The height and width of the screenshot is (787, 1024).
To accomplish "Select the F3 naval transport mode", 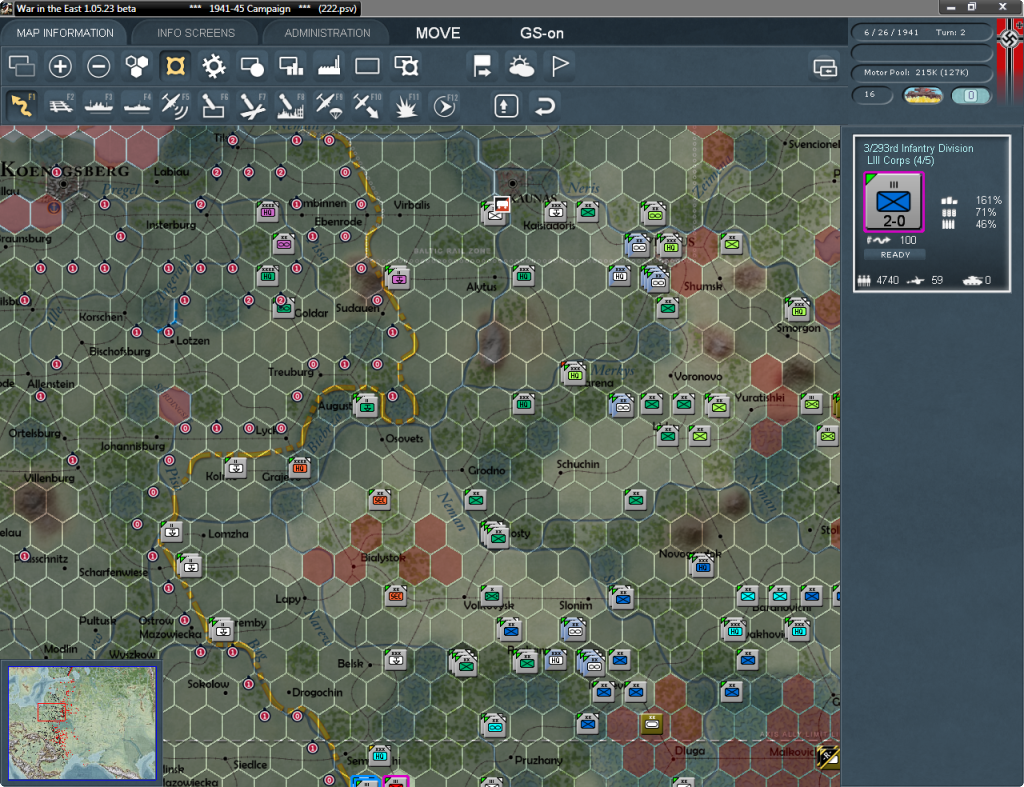I will point(99,105).
